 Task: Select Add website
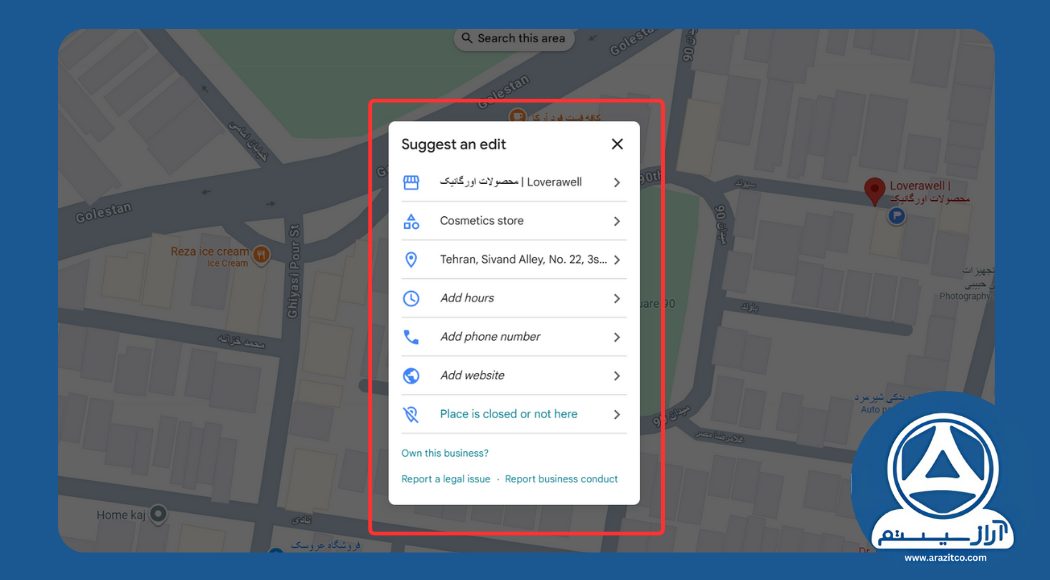tap(514, 376)
